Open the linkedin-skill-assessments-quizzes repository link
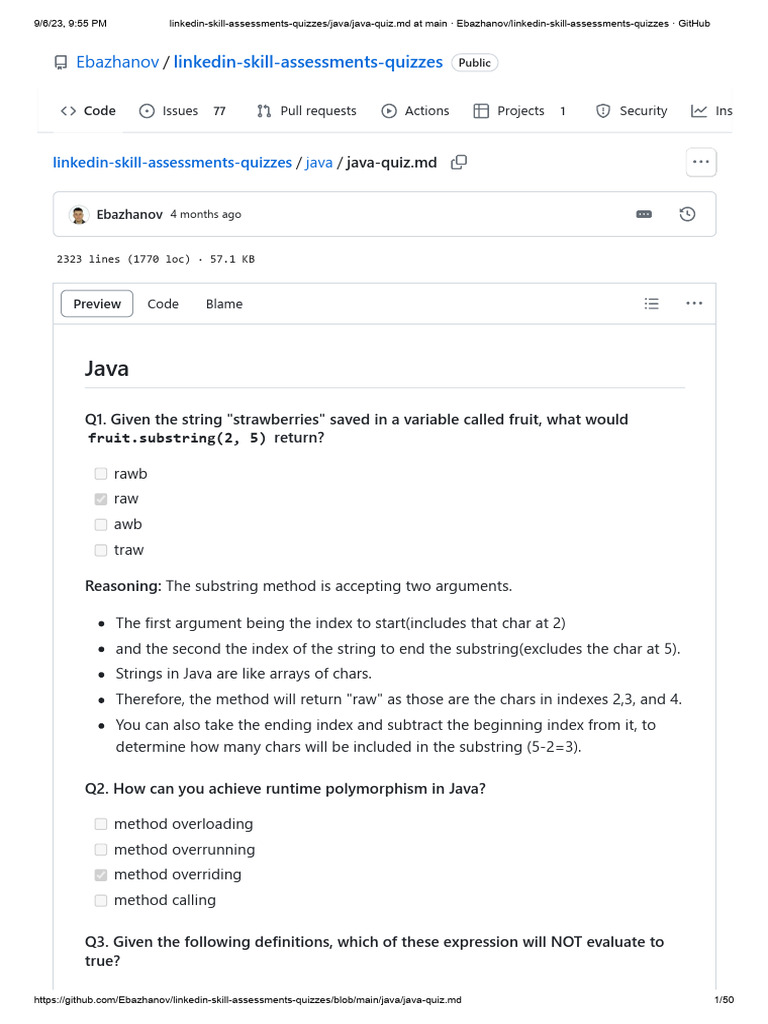 click(308, 62)
